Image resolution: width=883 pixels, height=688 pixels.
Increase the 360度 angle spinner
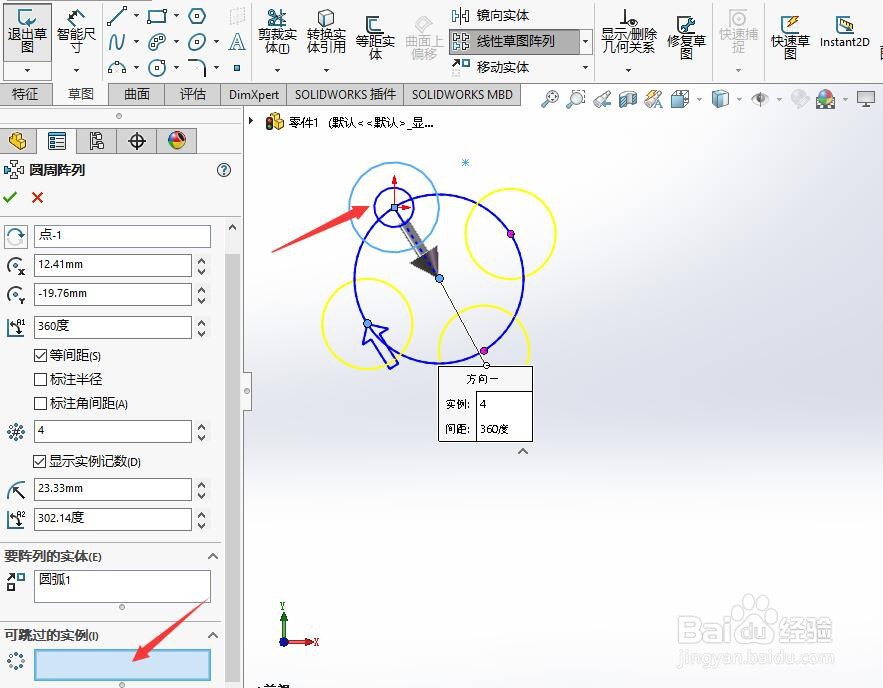click(x=202, y=322)
